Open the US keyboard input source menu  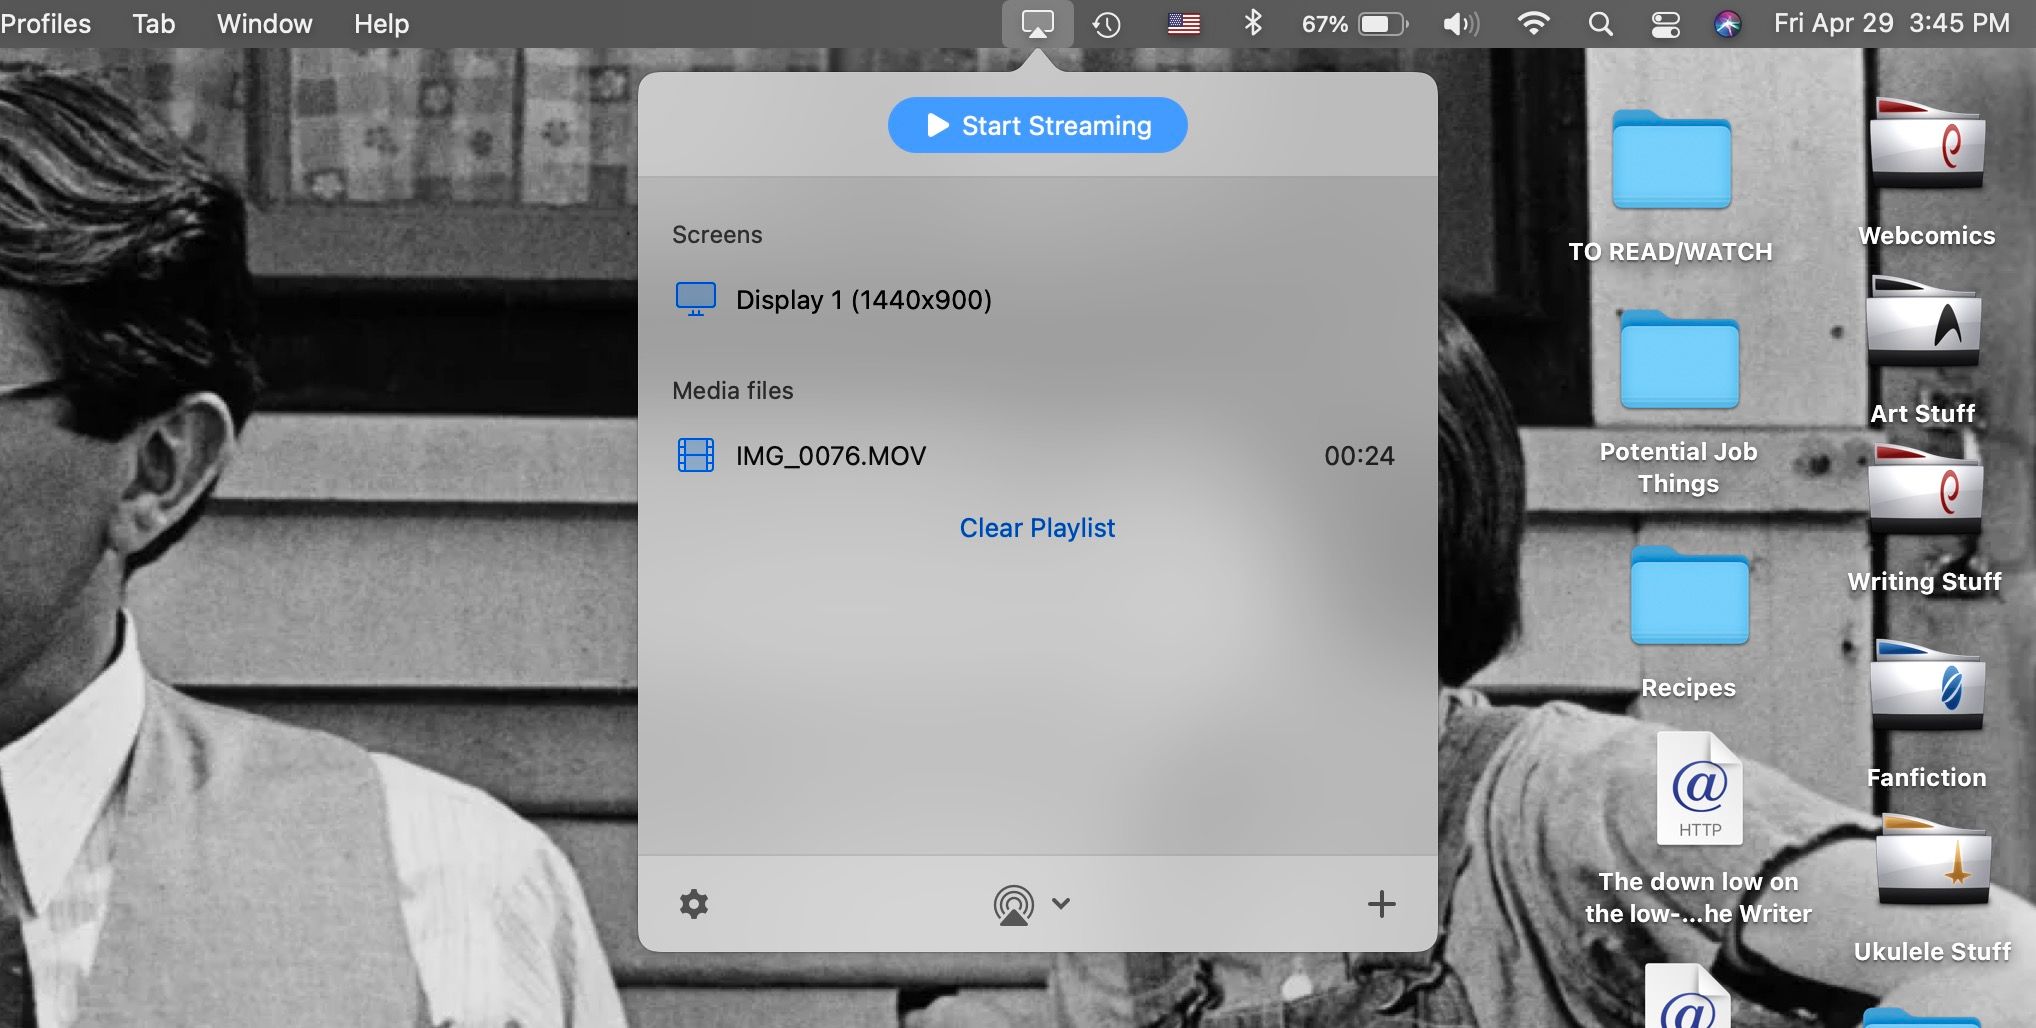(1182, 22)
